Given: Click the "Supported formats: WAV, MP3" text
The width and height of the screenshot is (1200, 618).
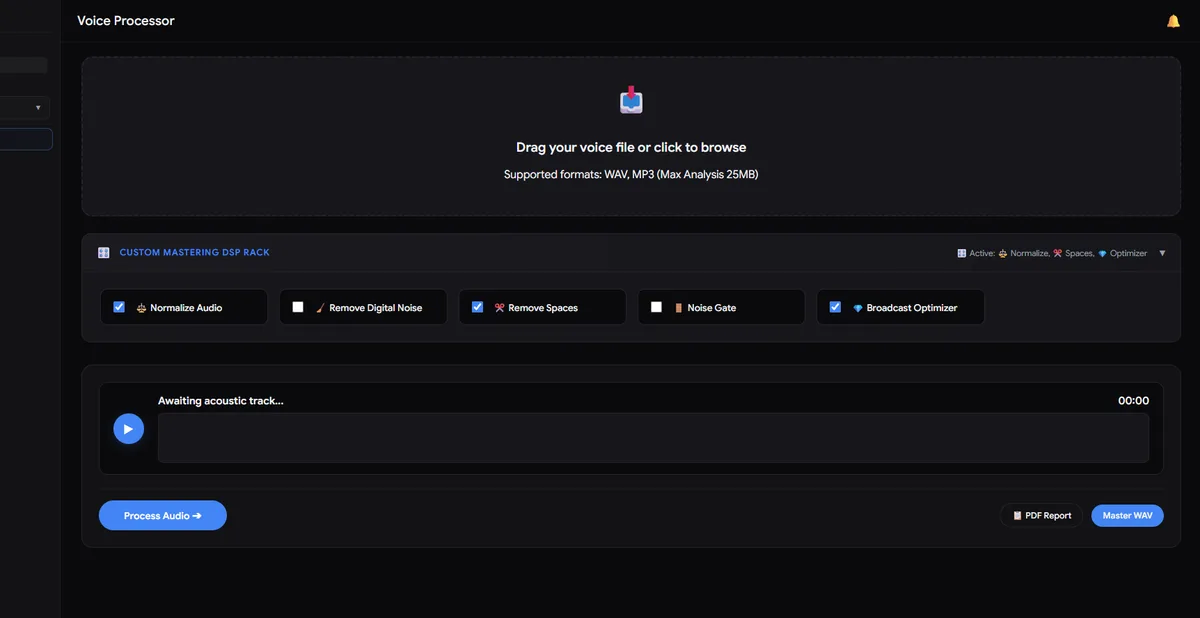Looking at the screenshot, I should (x=631, y=175).
